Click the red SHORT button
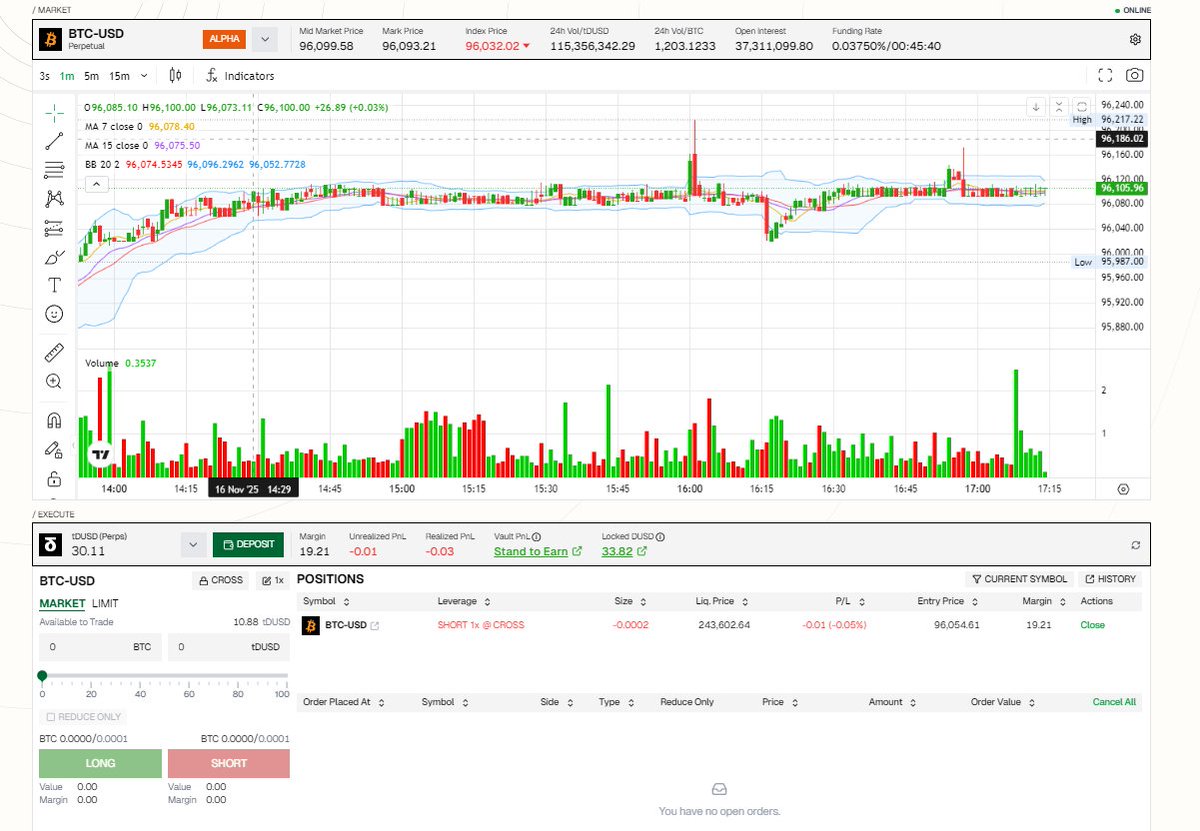This screenshot has height=831, width=1200. [229, 763]
